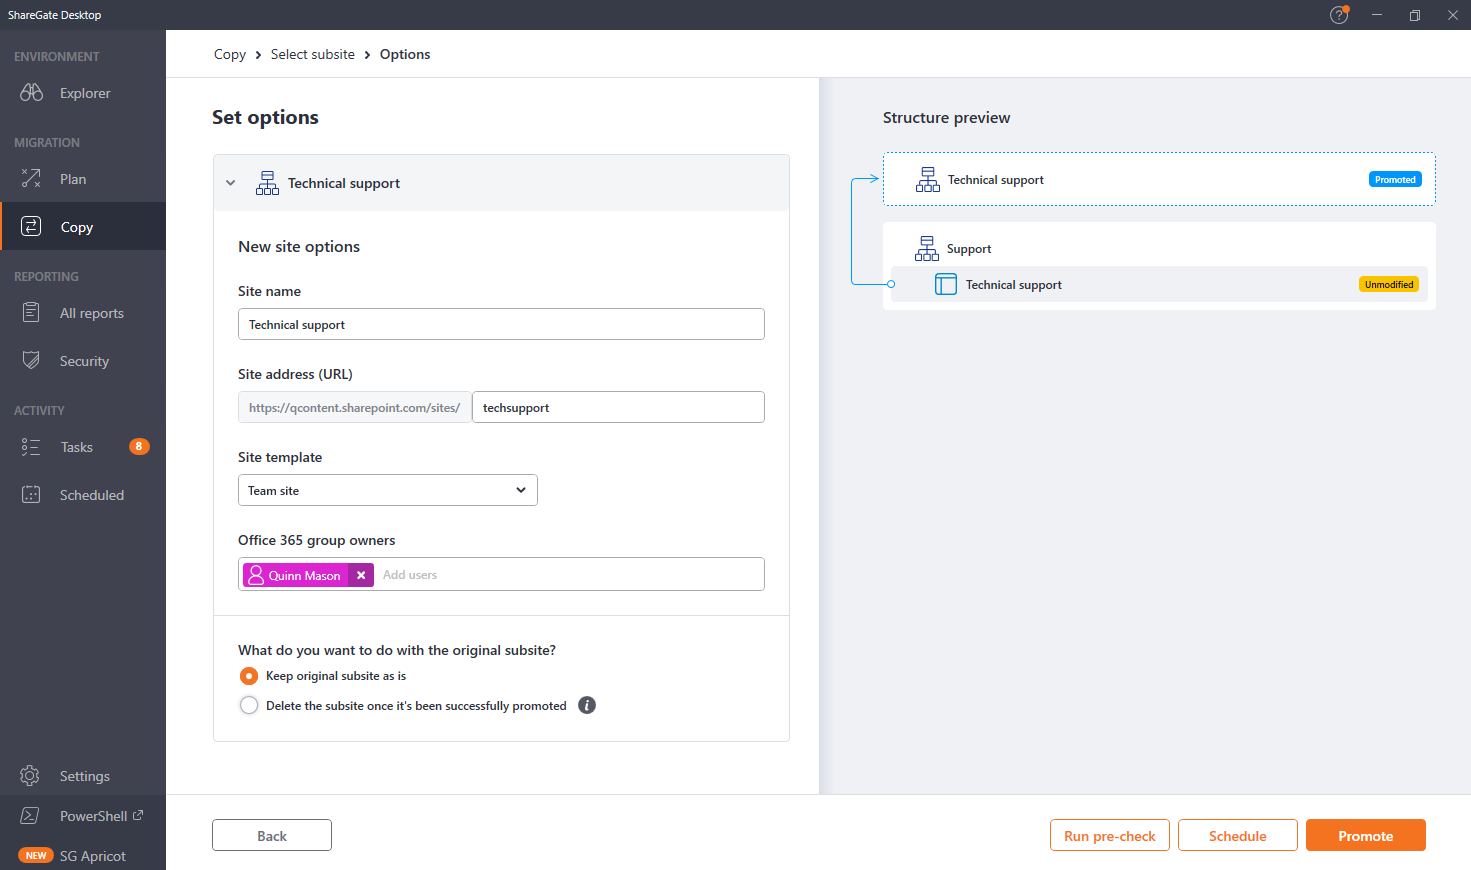Click the sharepoint.com/sites/ URL prefix

coord(354,407)
